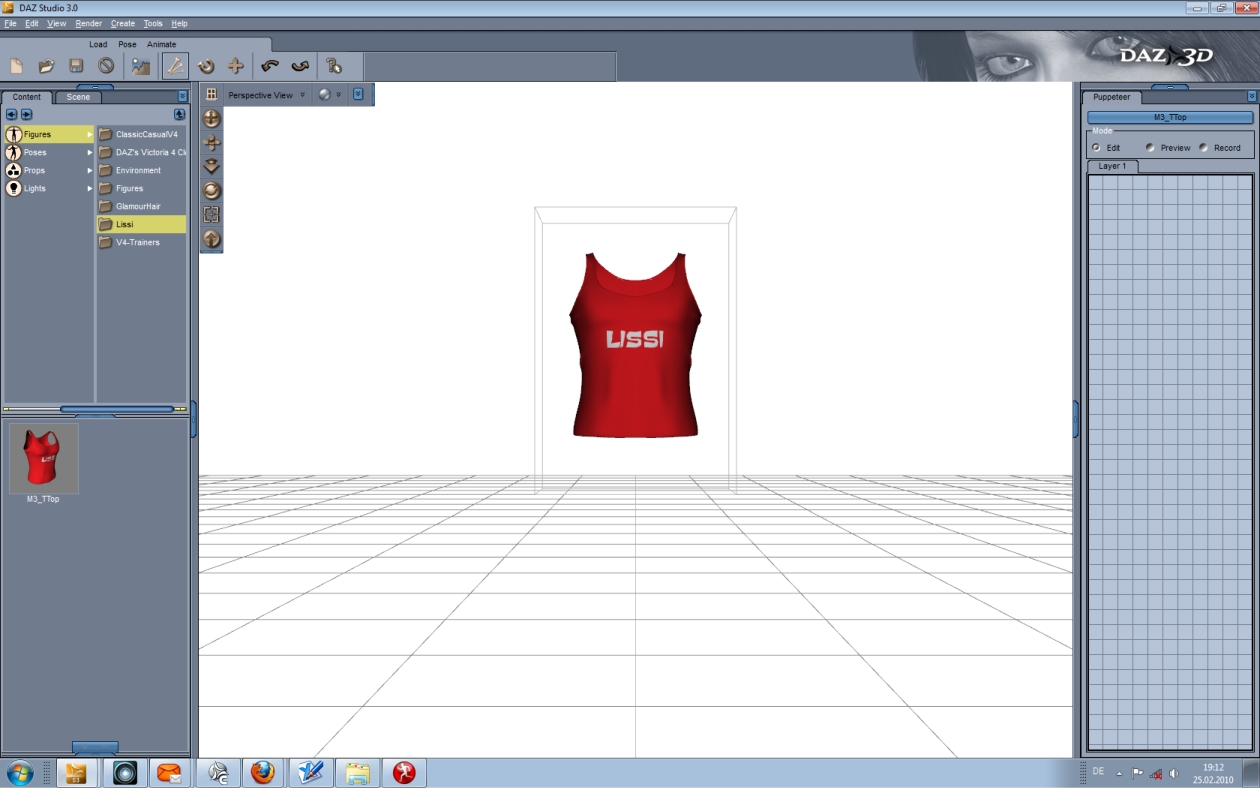
Task: Open the Render menu
Action: click(88, 23)
